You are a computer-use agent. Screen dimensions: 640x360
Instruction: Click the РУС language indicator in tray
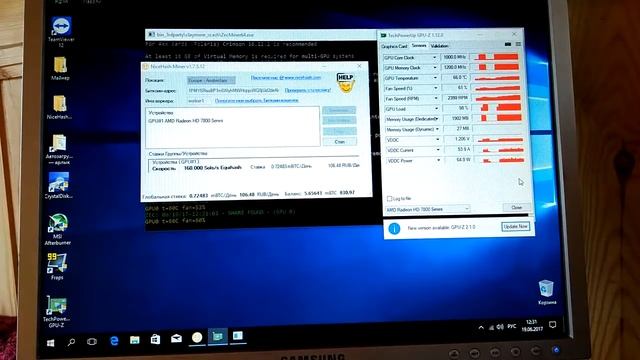click(511, 327)
